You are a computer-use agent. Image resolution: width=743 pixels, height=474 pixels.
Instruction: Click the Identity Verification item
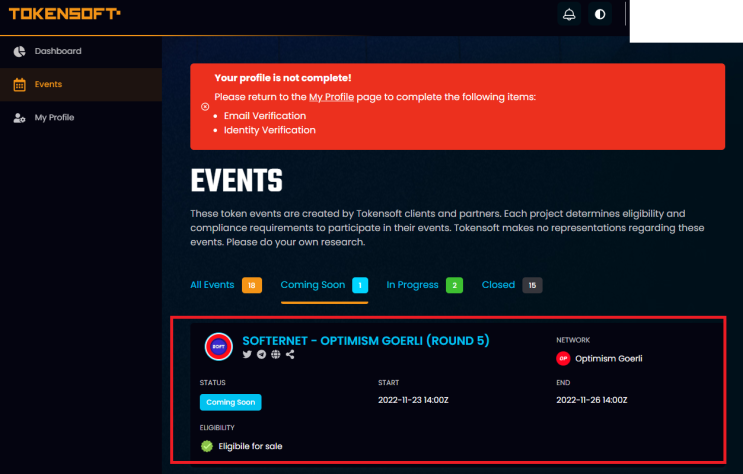point(270,130)
